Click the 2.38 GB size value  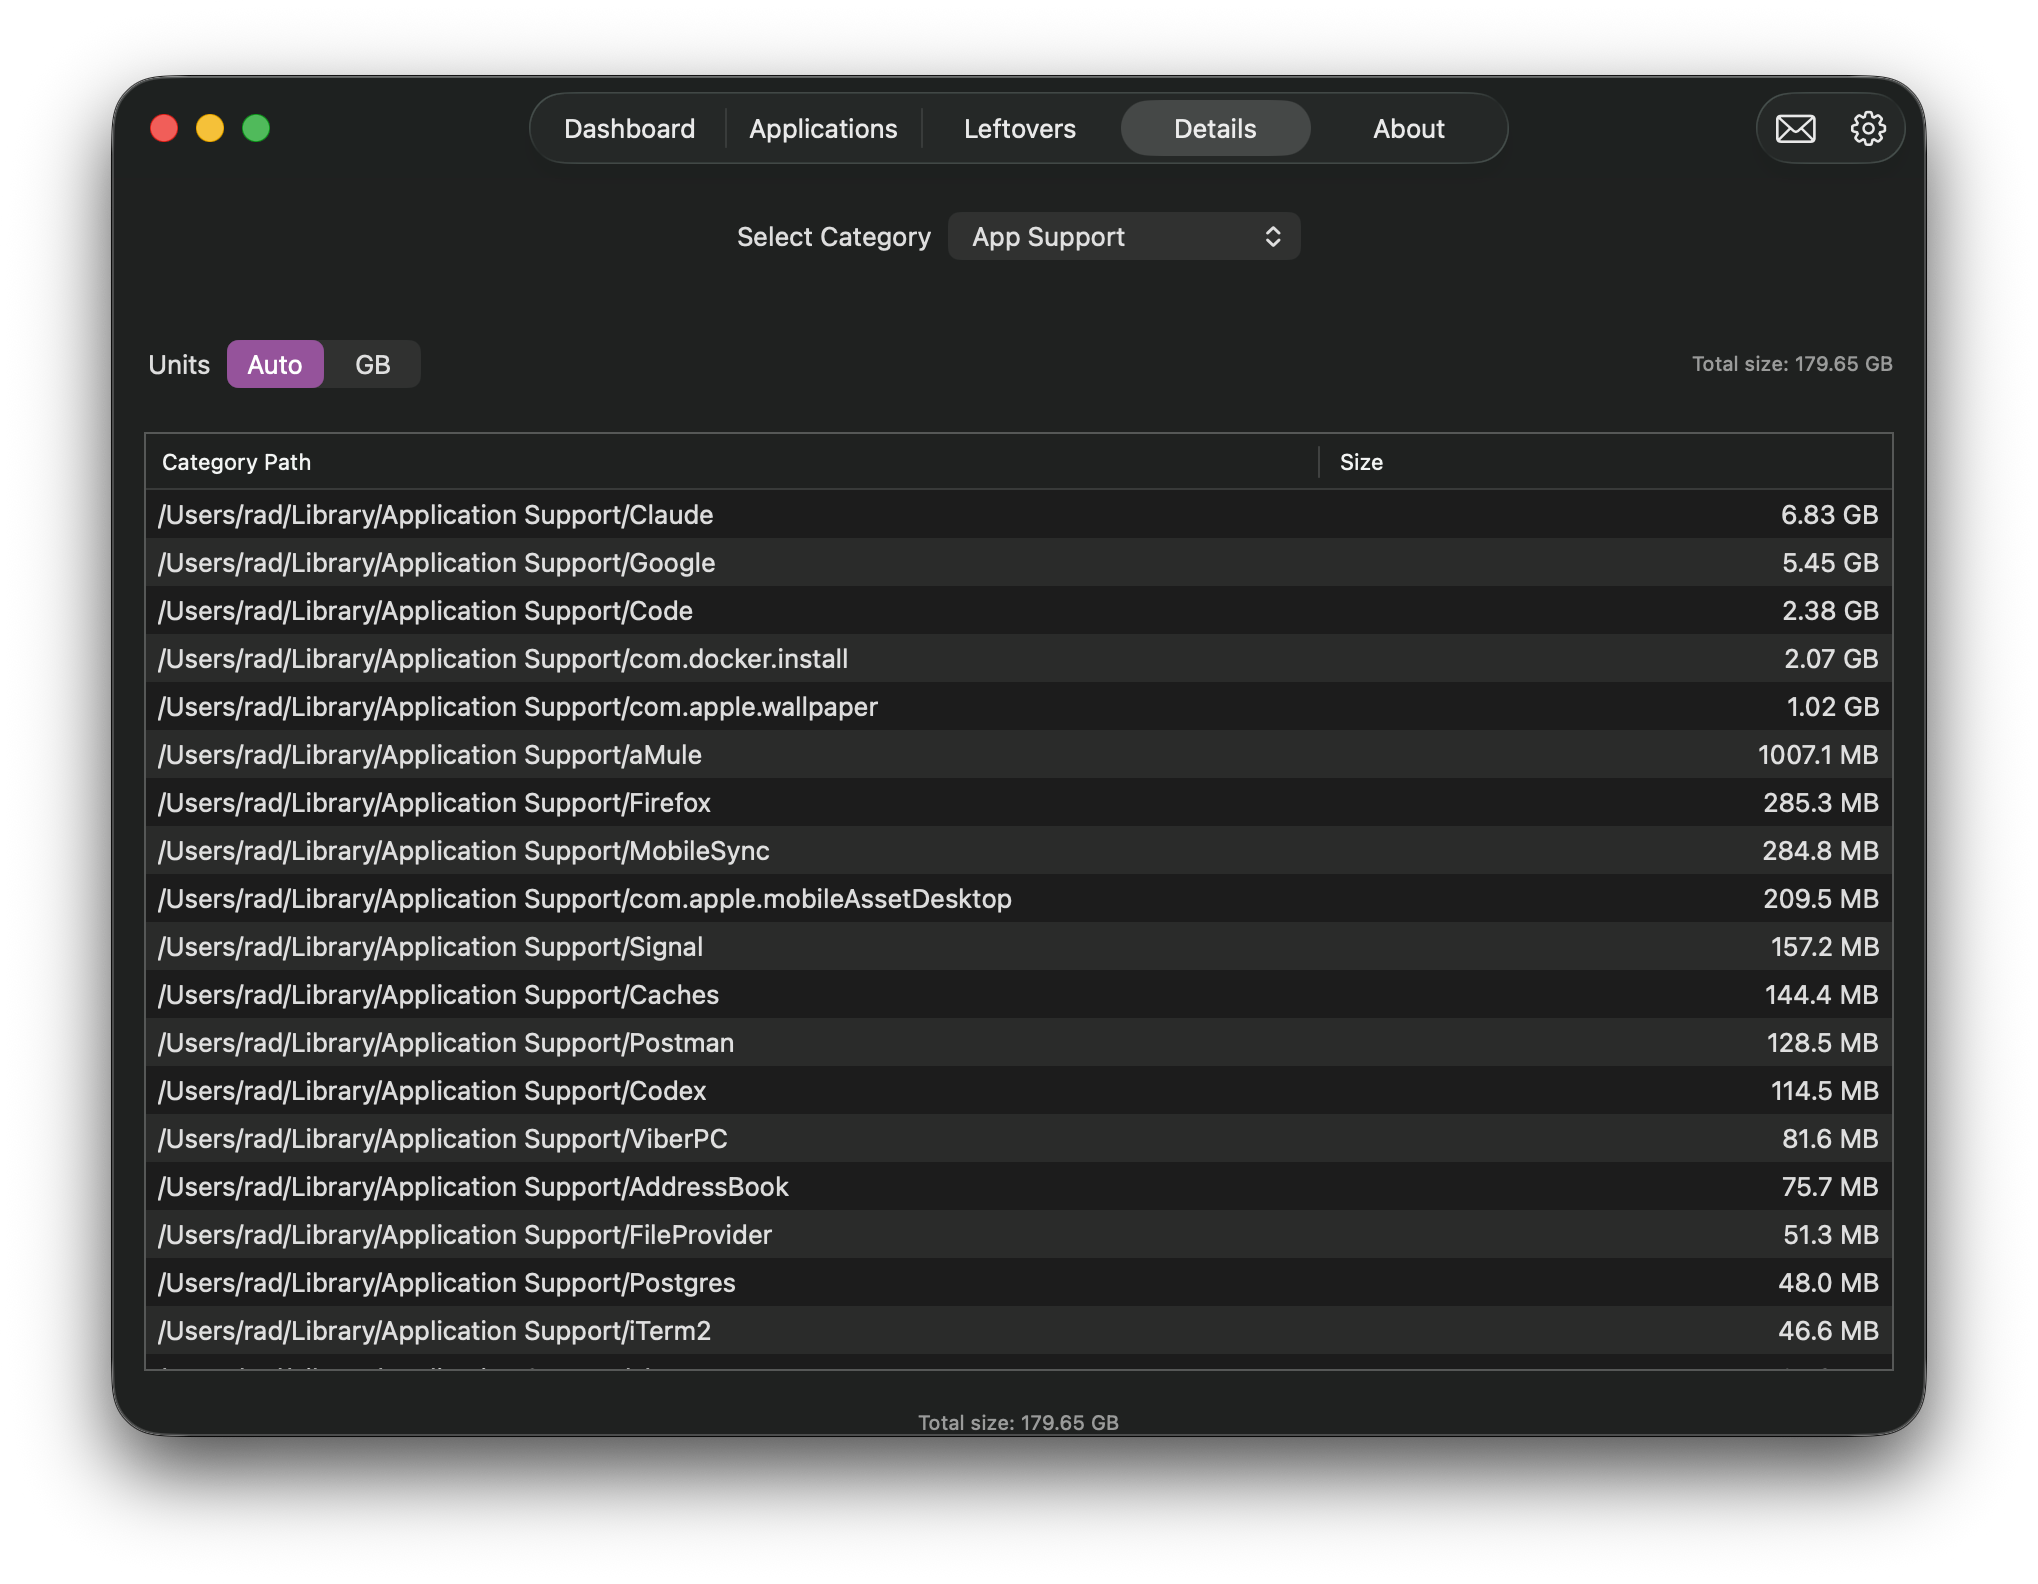[1830, 611]
